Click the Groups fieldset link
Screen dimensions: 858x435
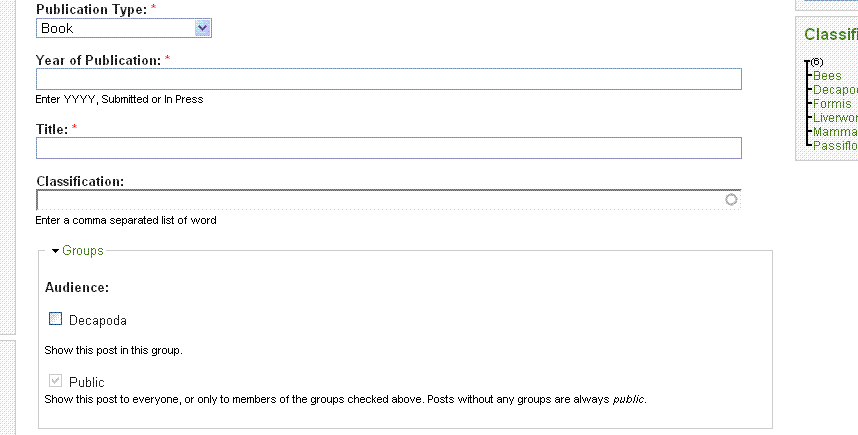coord(83,251)
